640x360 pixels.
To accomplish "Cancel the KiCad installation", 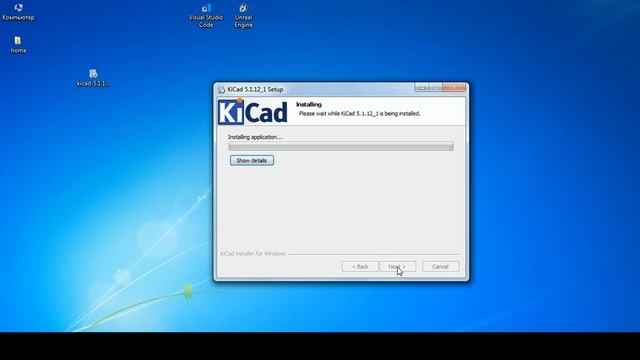I will [x=440, y=267].
